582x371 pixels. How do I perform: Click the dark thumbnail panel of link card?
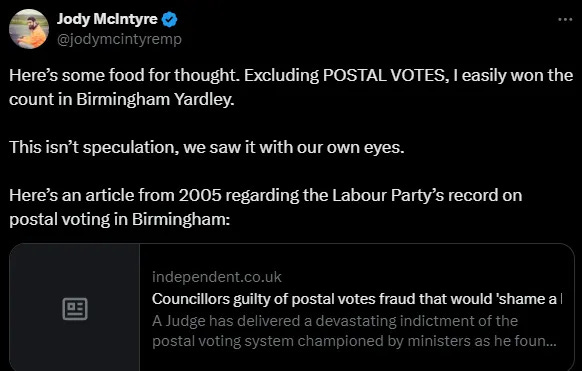[x=75, y=307]
